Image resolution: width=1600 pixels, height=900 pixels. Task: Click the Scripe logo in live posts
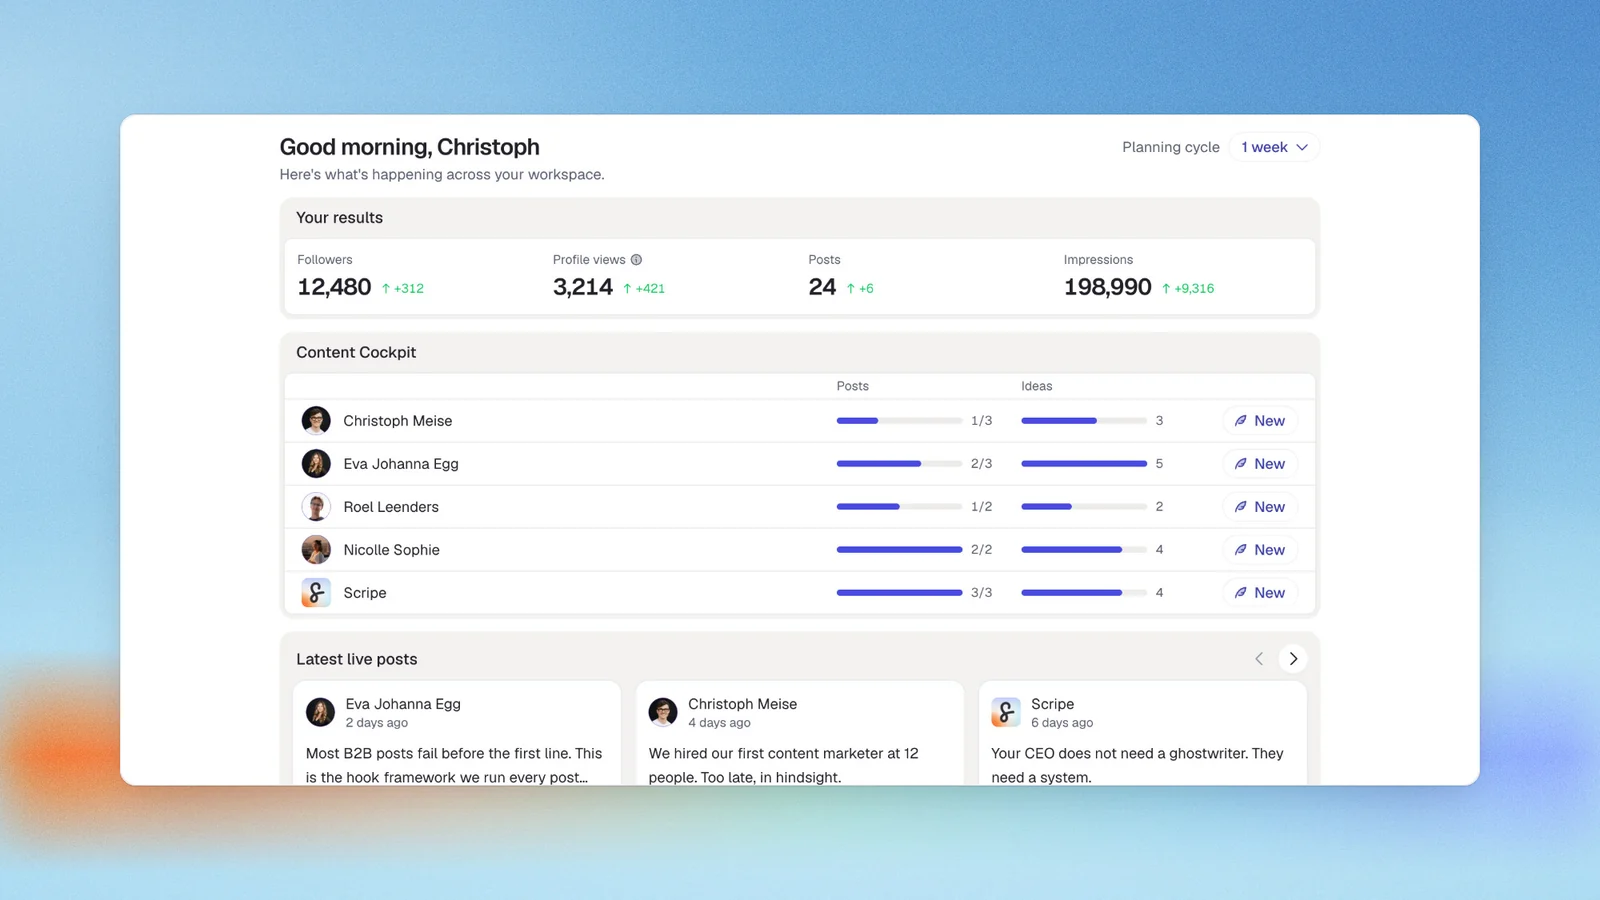click(x=1006, y=712)
